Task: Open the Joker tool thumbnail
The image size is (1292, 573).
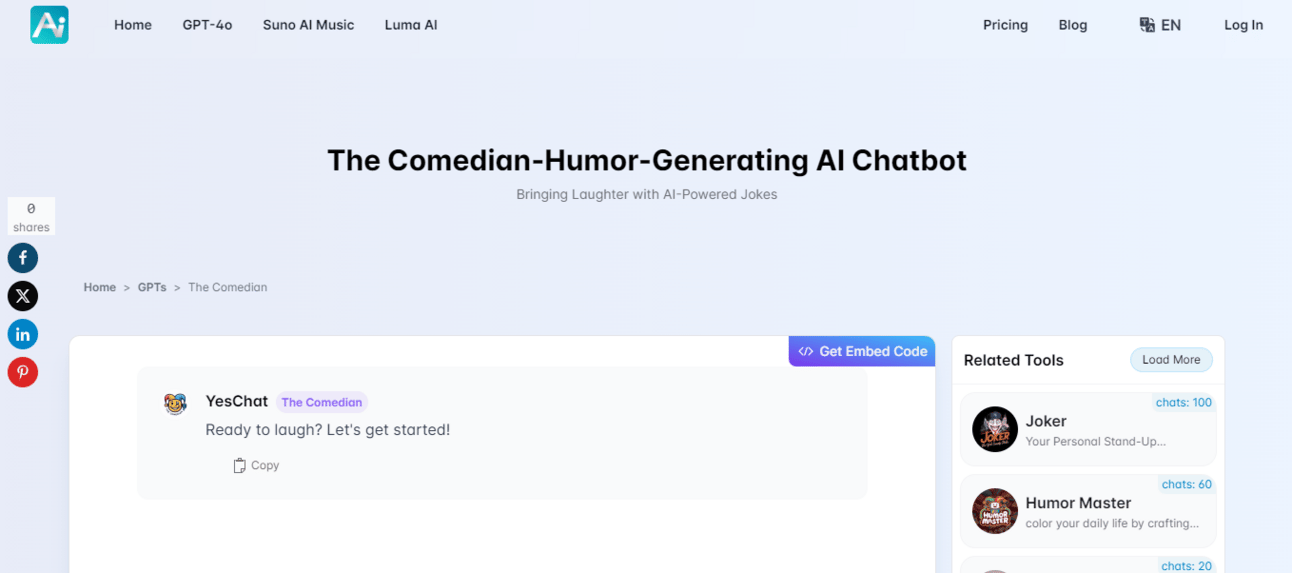Action: pos(995,429)
